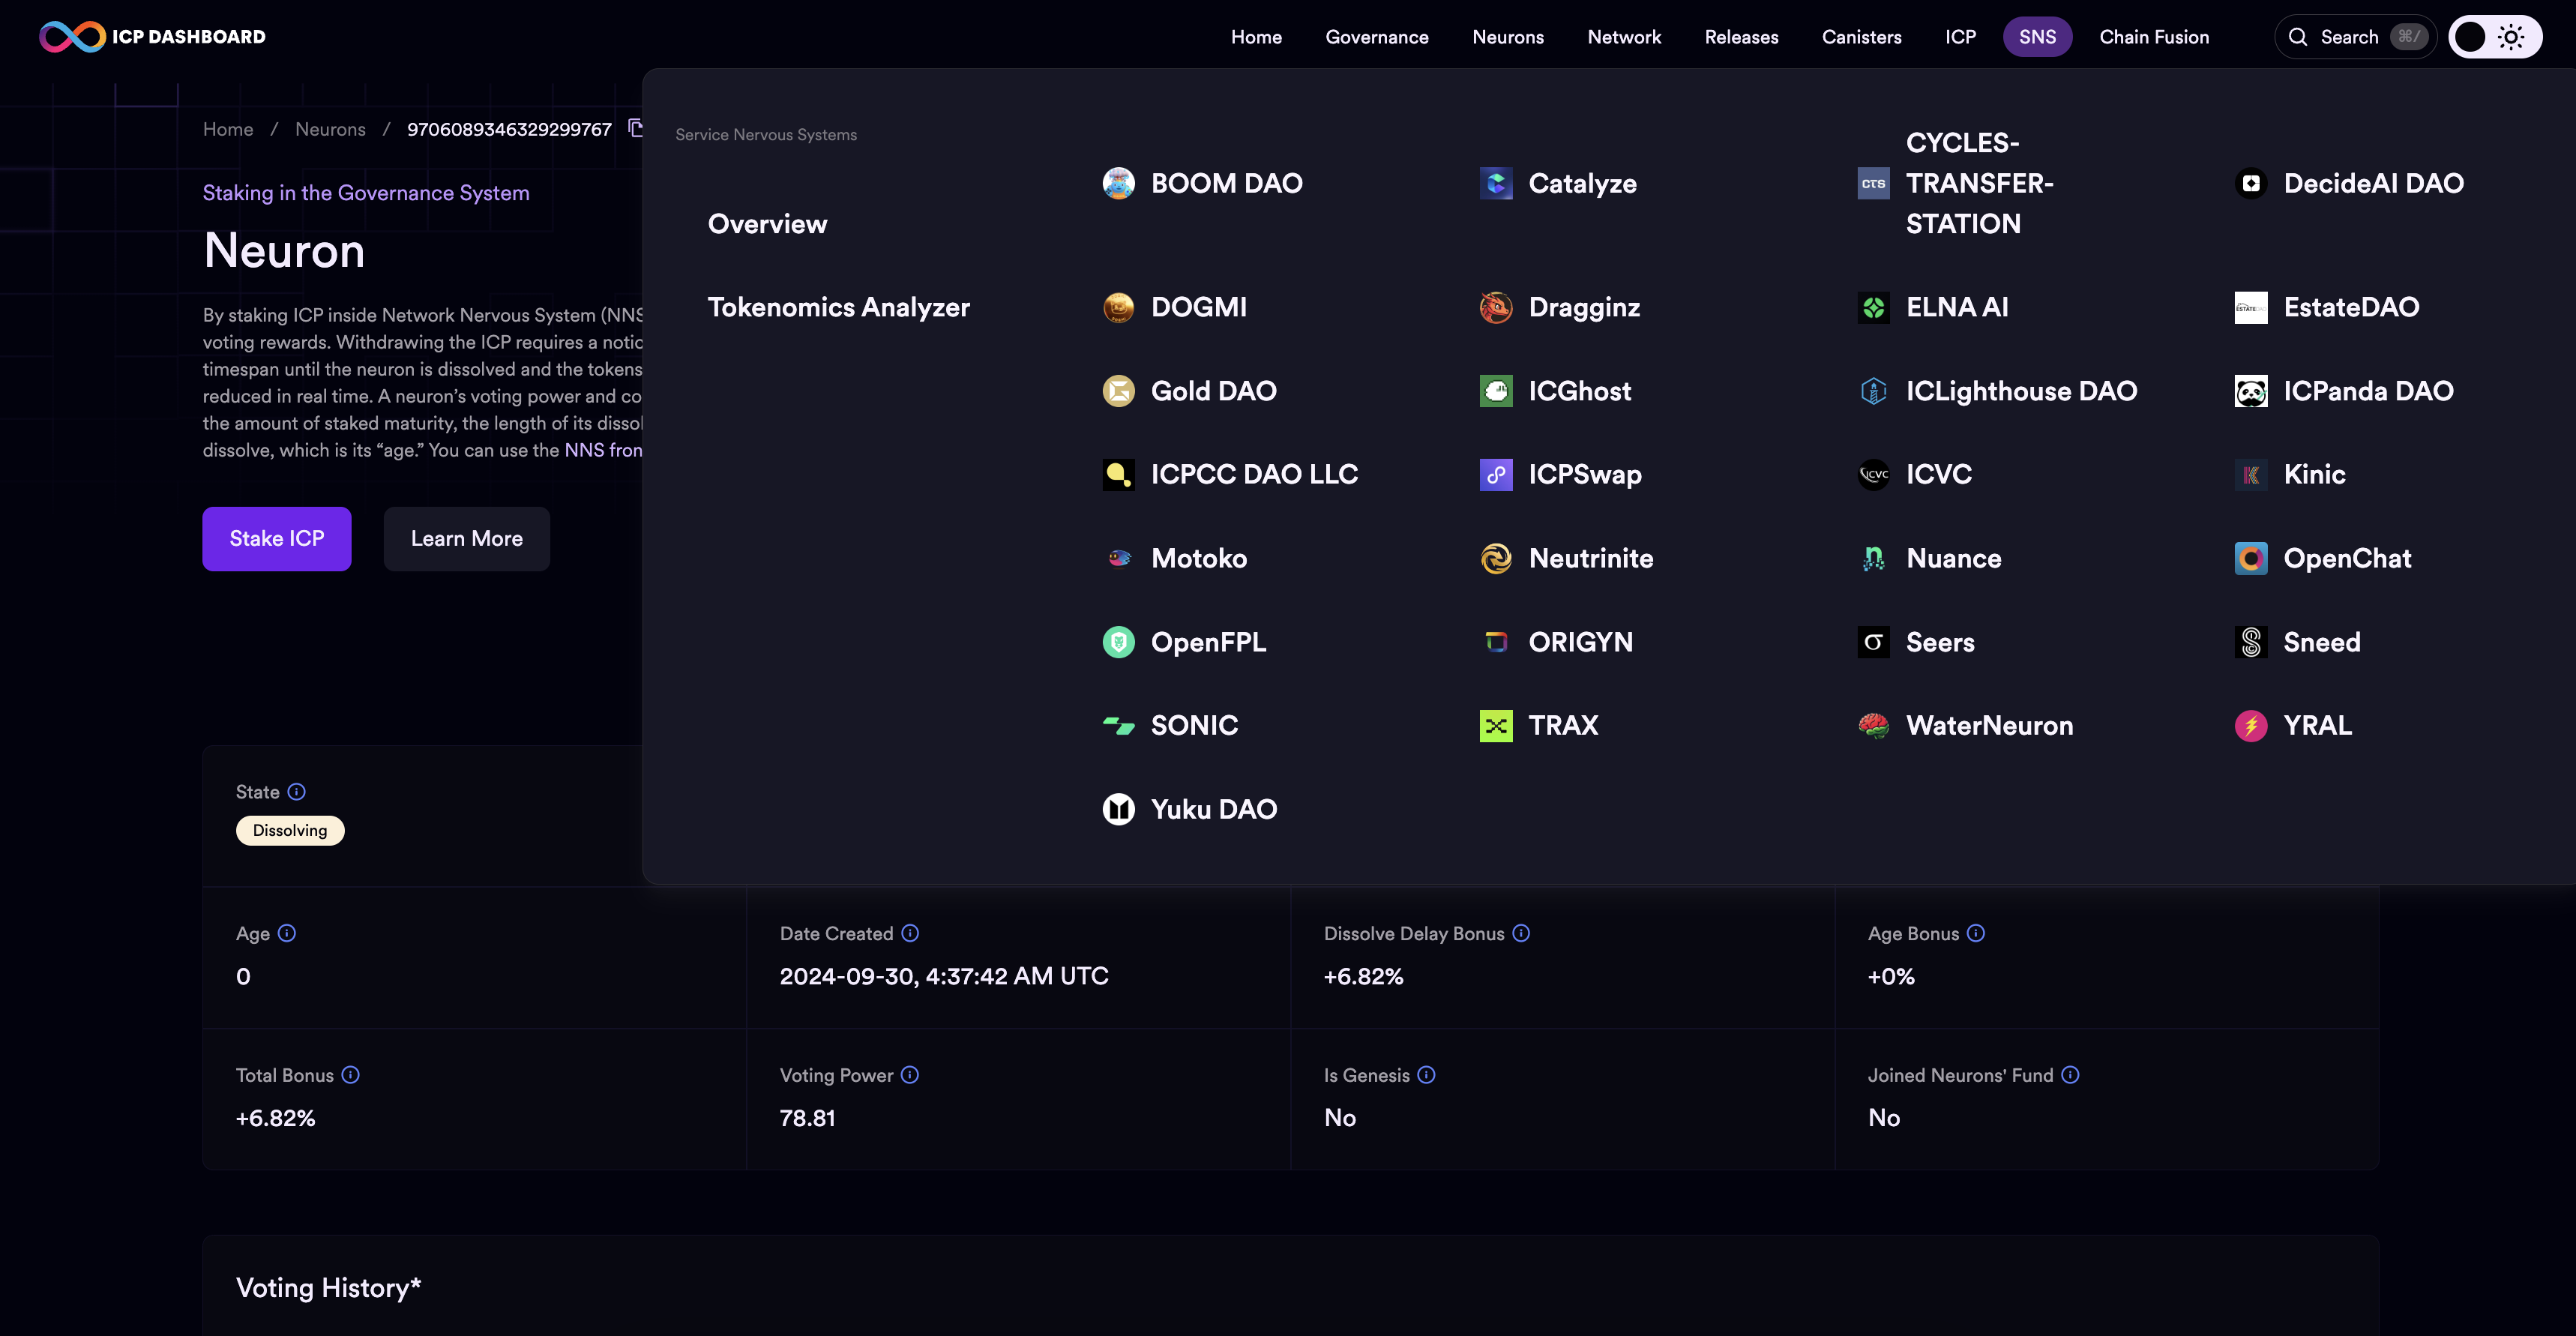Click the Voting Power value '78.81'
This screenshot has height=1336, width=2576.
pos(807,1118)
